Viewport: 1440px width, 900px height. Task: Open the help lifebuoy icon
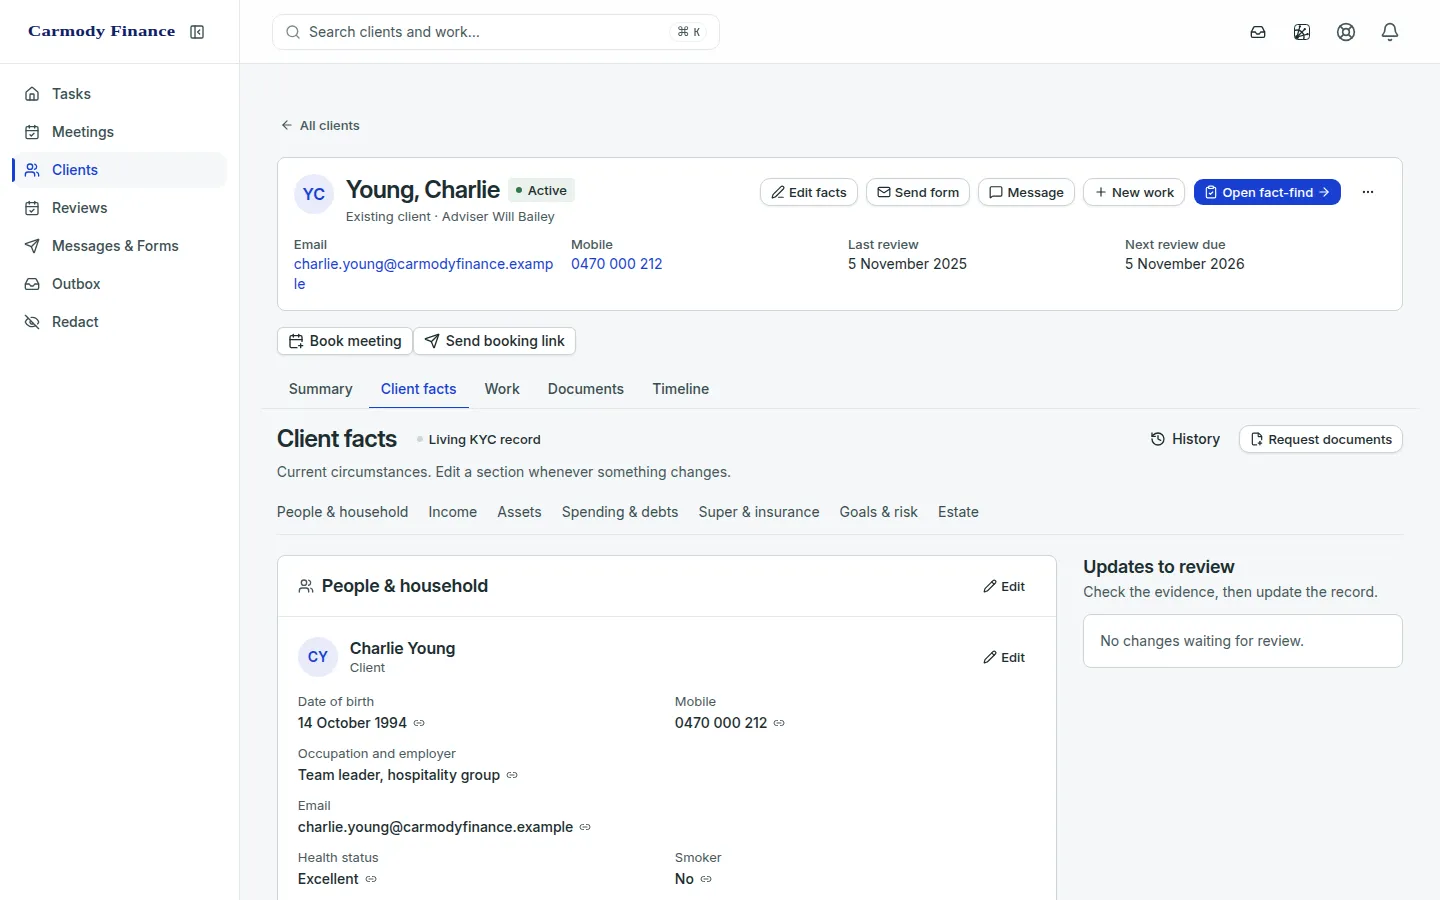point(1346,32)
